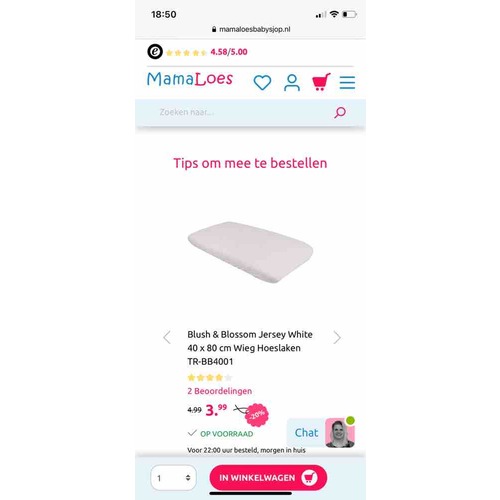Open the account profile icon
The width and height of the screenshot is (500, 500).
[x=292, y=82]
